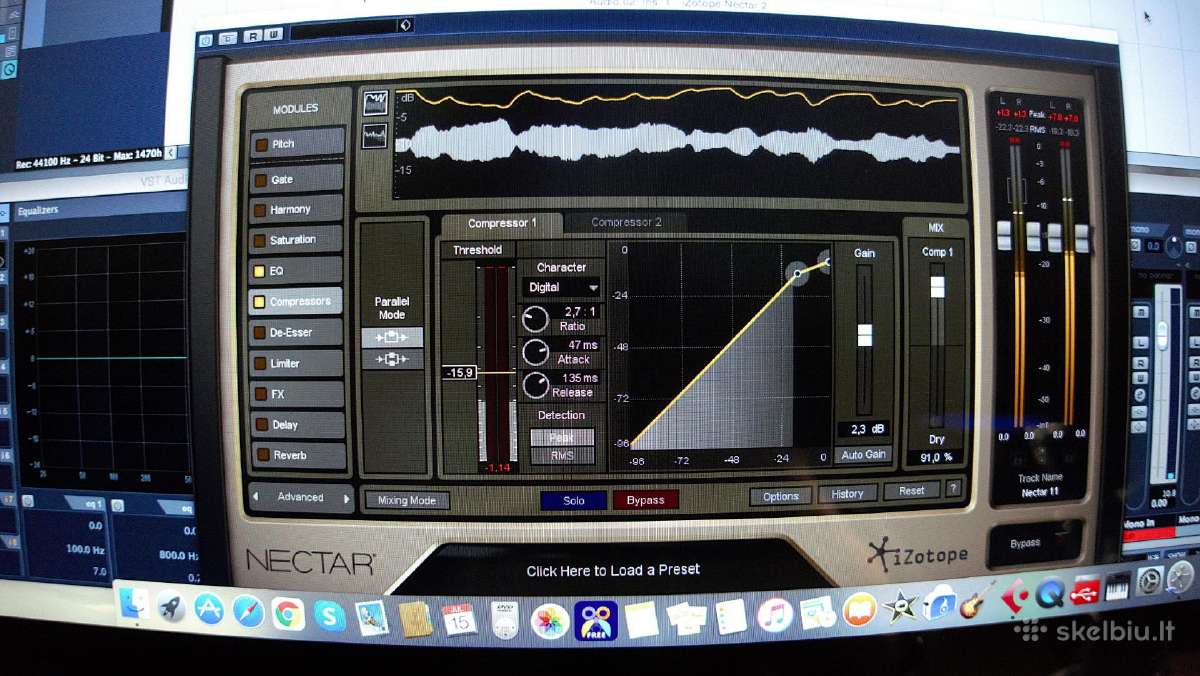Enable the R read automation button

(x=253, y=36)
